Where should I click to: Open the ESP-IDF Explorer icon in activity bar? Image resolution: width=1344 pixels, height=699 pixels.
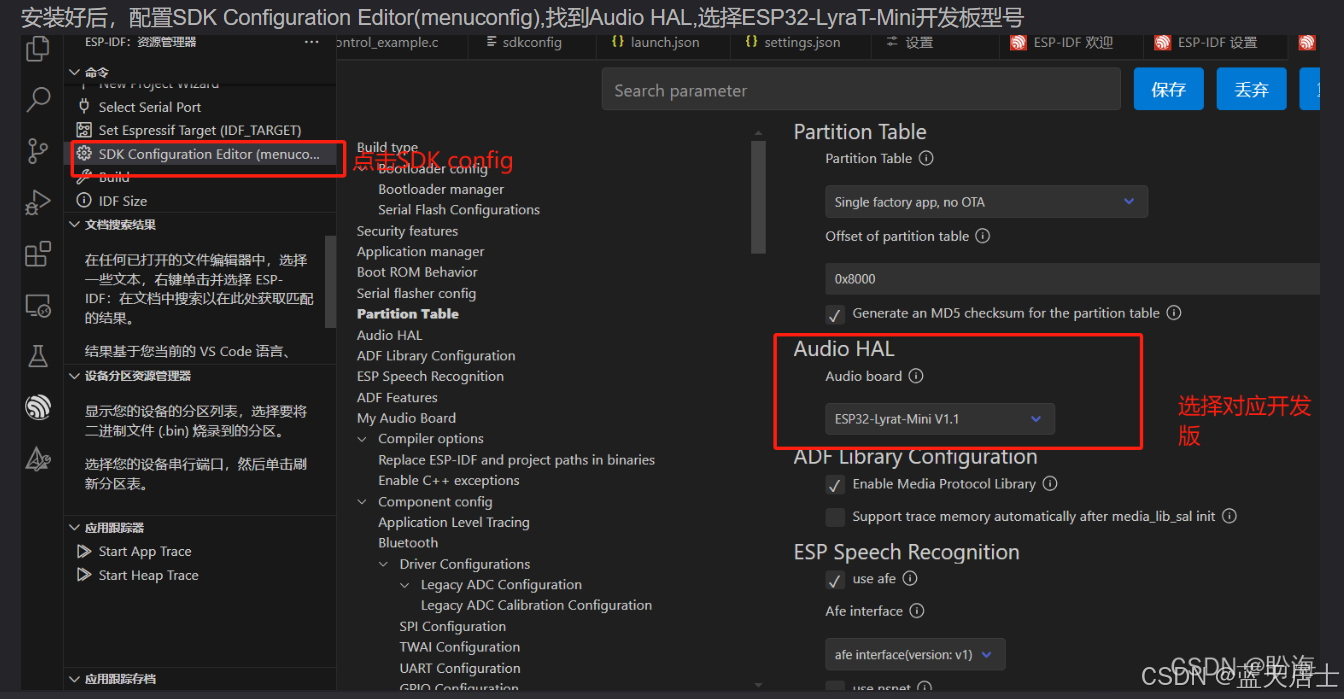point(38,407)
